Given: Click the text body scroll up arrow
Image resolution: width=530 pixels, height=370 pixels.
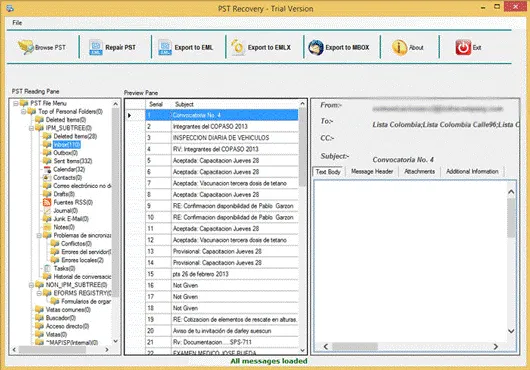Looking at the screenshot, I should point(511,192).
